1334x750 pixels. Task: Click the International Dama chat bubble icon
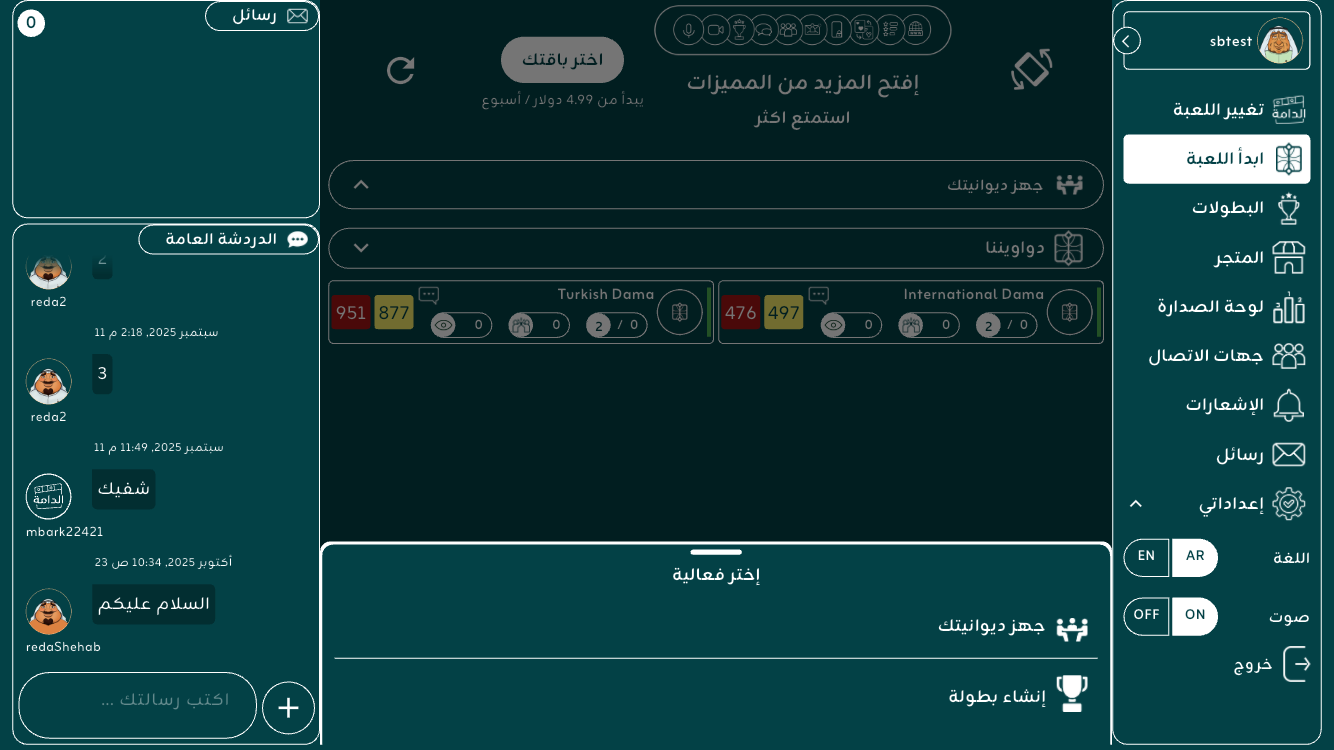(x=818, y=295)
